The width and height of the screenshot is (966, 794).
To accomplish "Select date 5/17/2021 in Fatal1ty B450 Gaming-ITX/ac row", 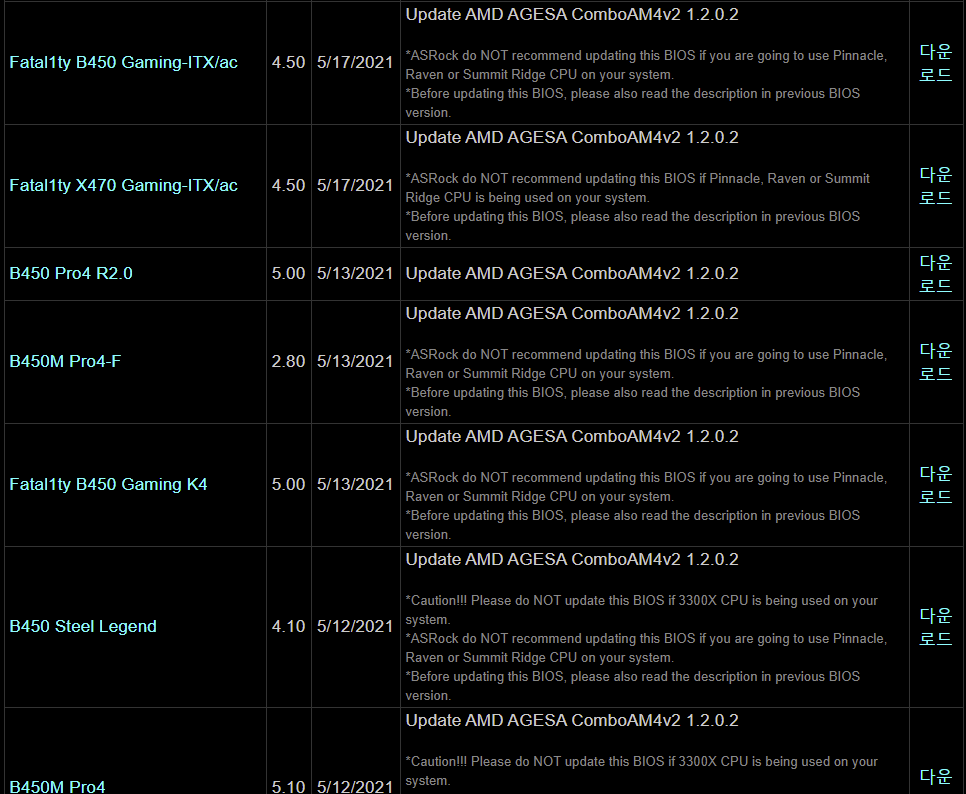I will pyautogui.click(x=355, y=62).
